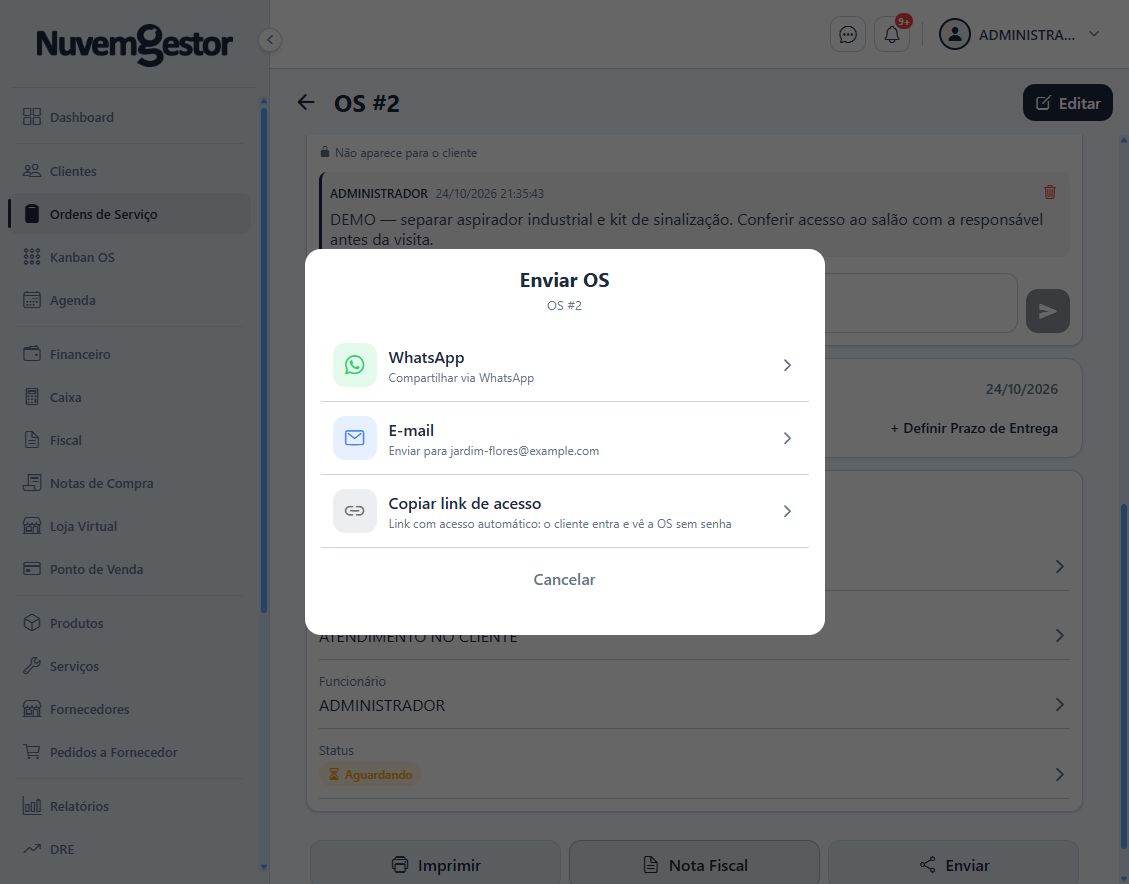The image size is (1129, 884).
Task: Click the Aguardando status badge
Action: pos(370,775)
